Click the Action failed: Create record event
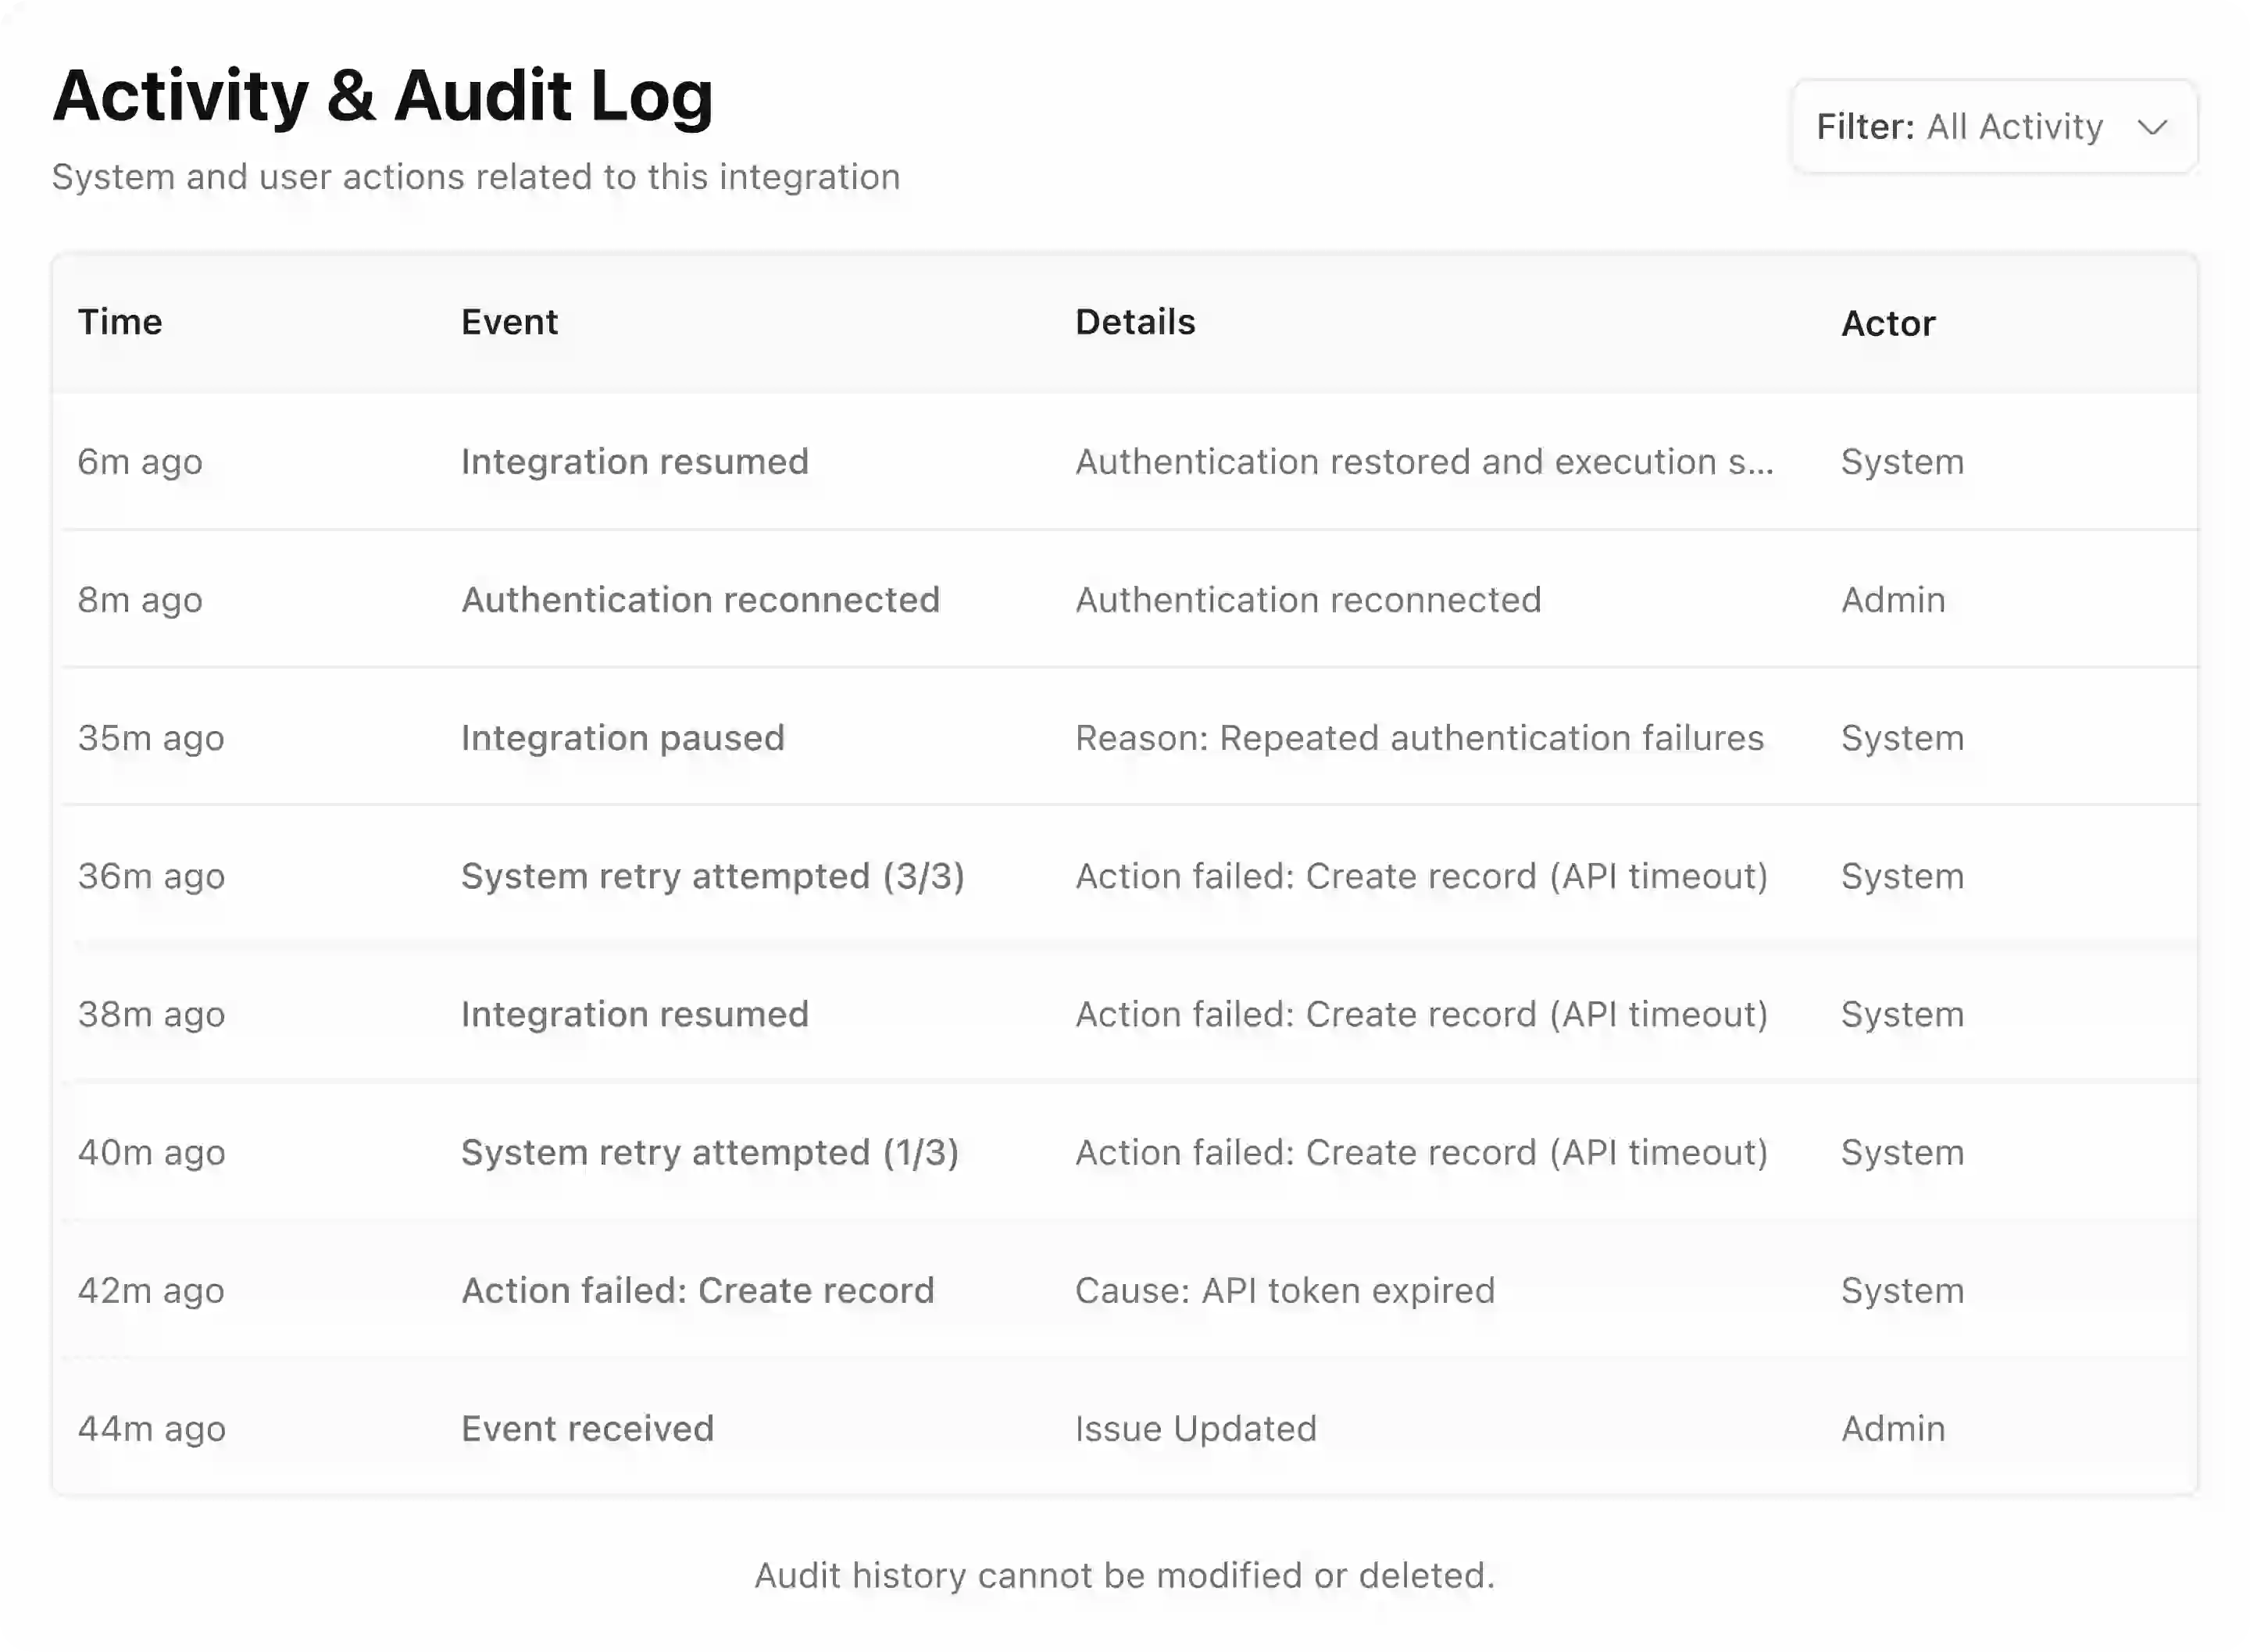Image resolution: width=2250 pixels, height=1652 pixels. point(697,1290)
